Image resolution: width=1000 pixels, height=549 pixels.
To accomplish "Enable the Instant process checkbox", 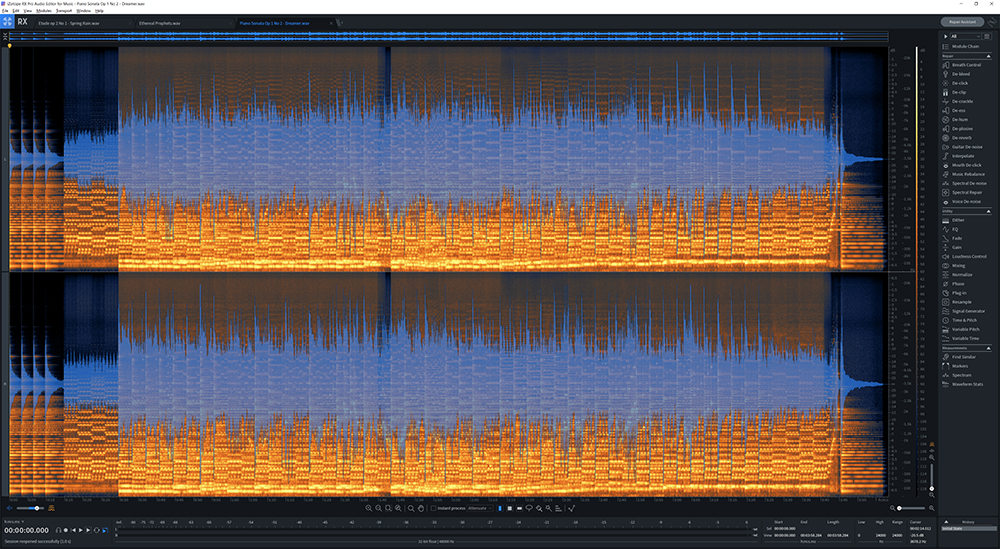I will 433,508.
